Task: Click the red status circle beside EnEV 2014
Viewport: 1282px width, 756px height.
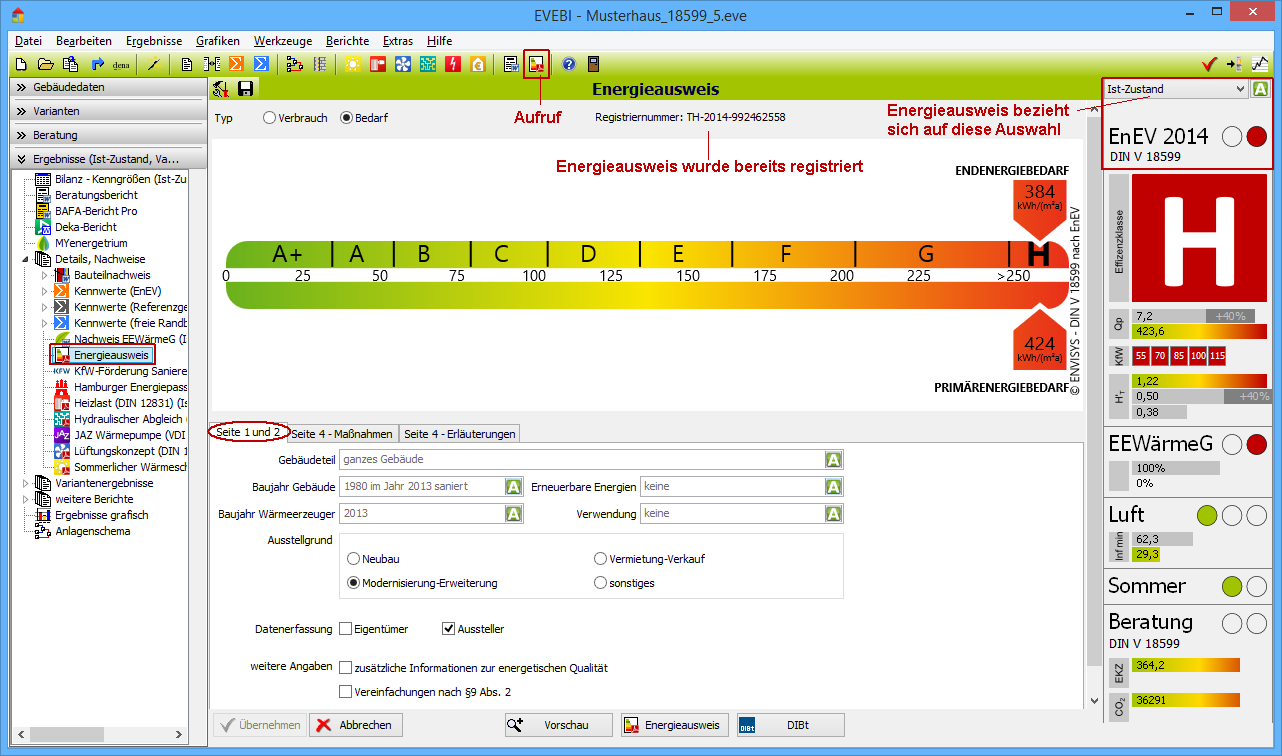Action: pos(1257,137)
